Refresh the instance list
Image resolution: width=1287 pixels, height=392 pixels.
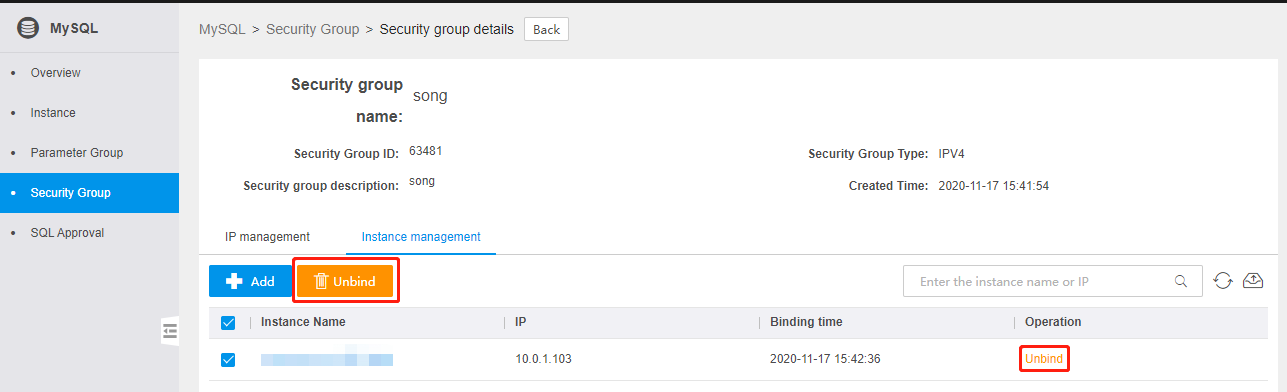(1222, 281)
